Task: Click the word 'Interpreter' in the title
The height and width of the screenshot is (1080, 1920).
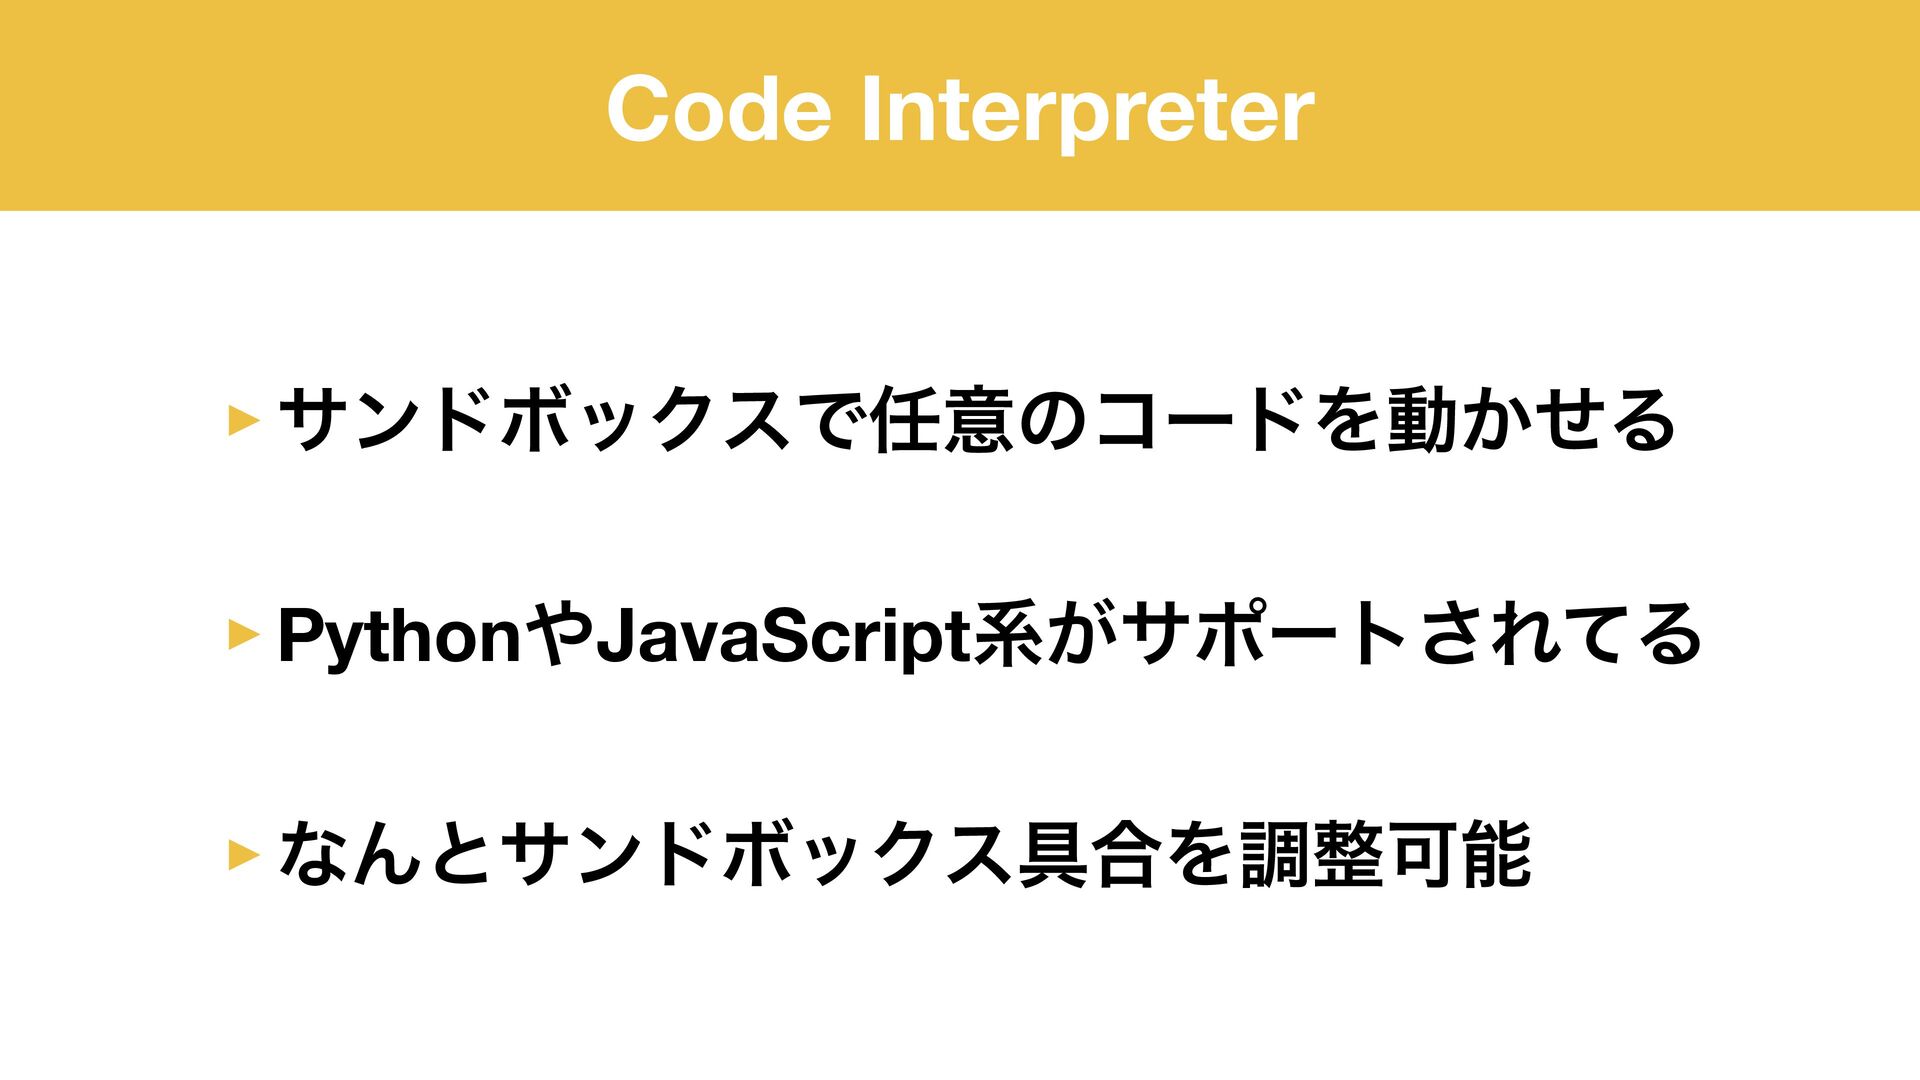Action: point(1087,110)
